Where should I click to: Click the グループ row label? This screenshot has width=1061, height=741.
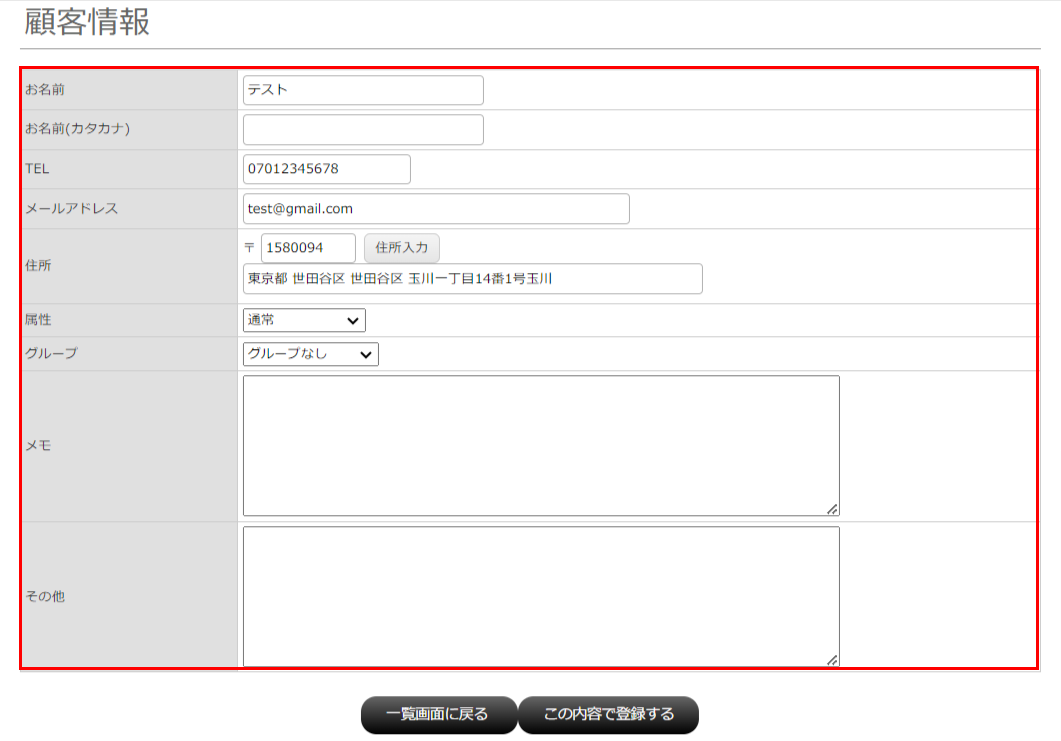[x=51, y=354]
